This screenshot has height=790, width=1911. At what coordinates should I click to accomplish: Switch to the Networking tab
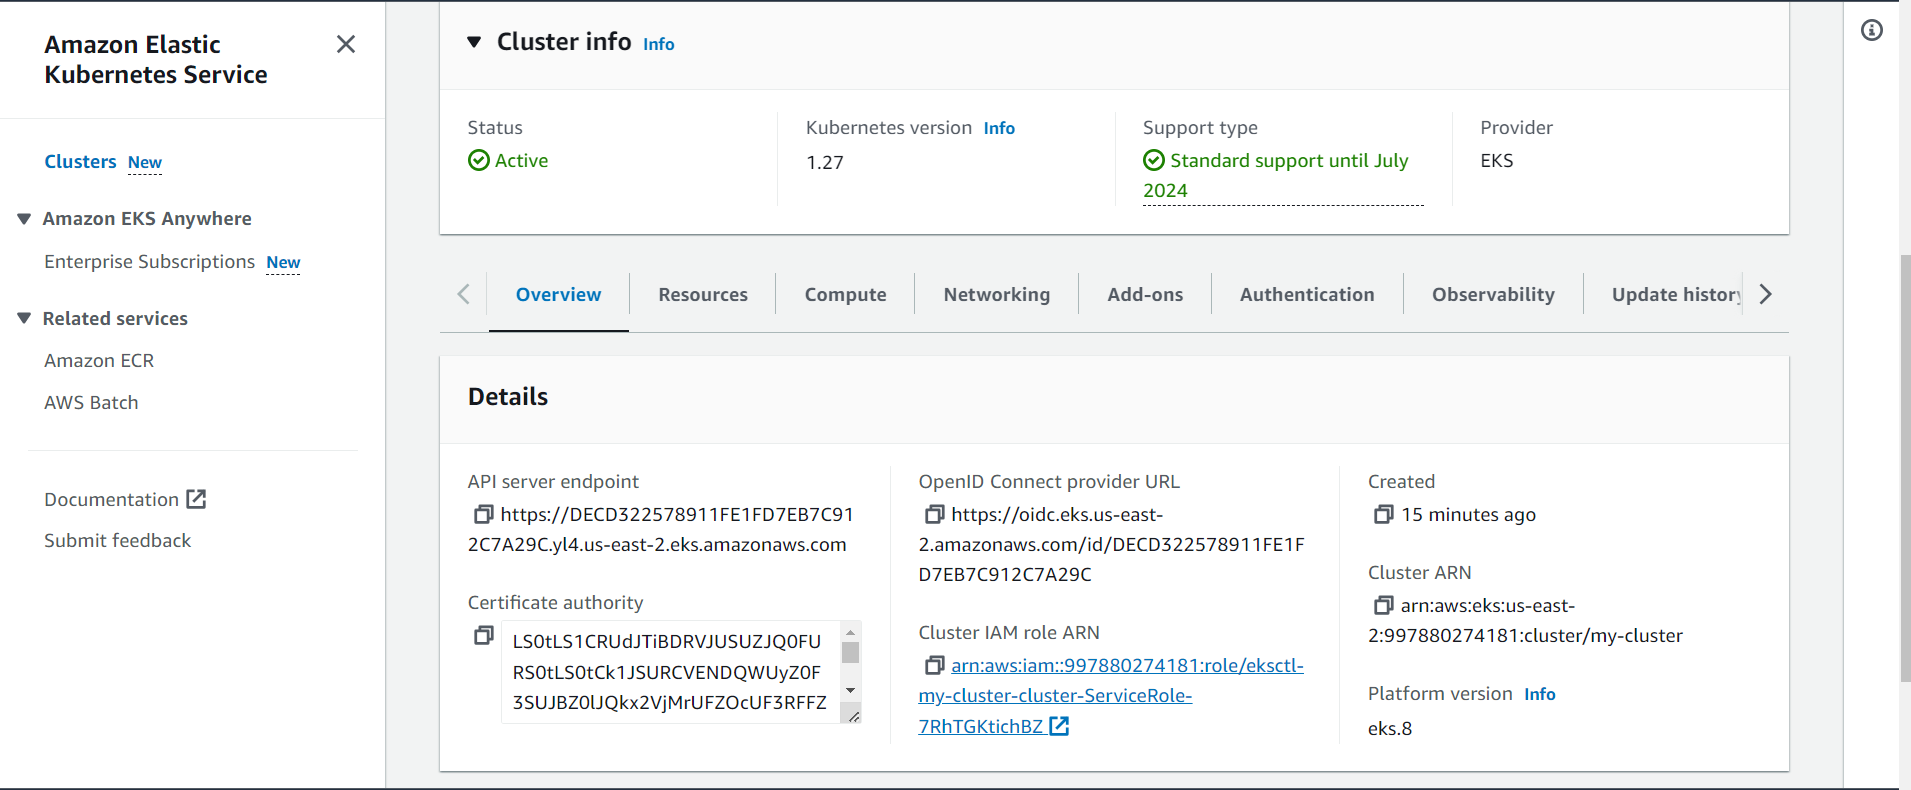996,295
